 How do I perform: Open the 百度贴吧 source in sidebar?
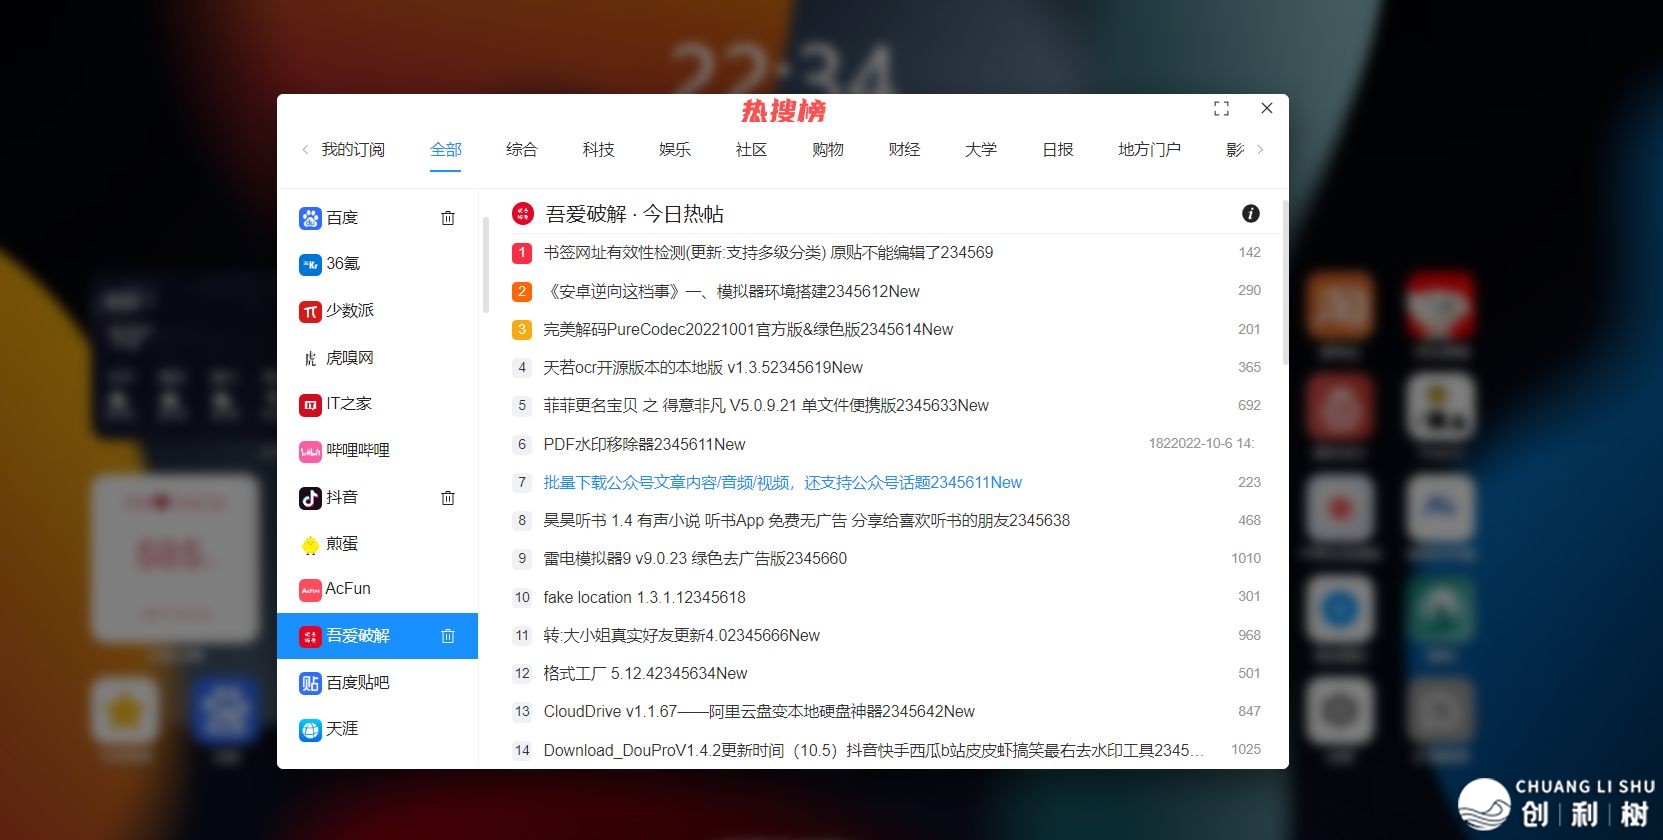pos(345,683)
